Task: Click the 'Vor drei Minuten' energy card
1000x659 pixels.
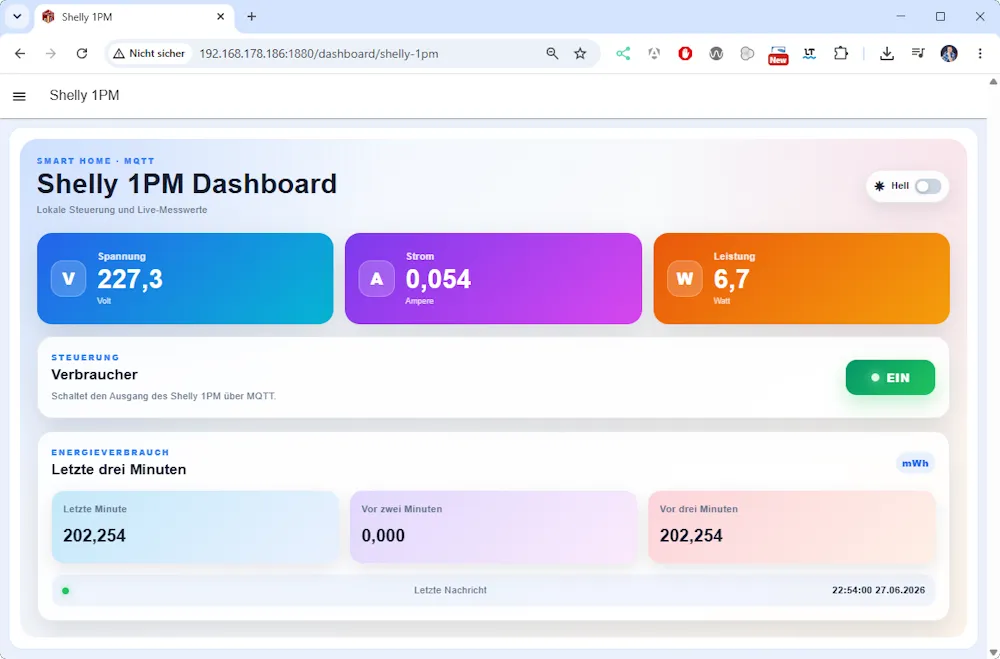Action: [x=792, y=527]
